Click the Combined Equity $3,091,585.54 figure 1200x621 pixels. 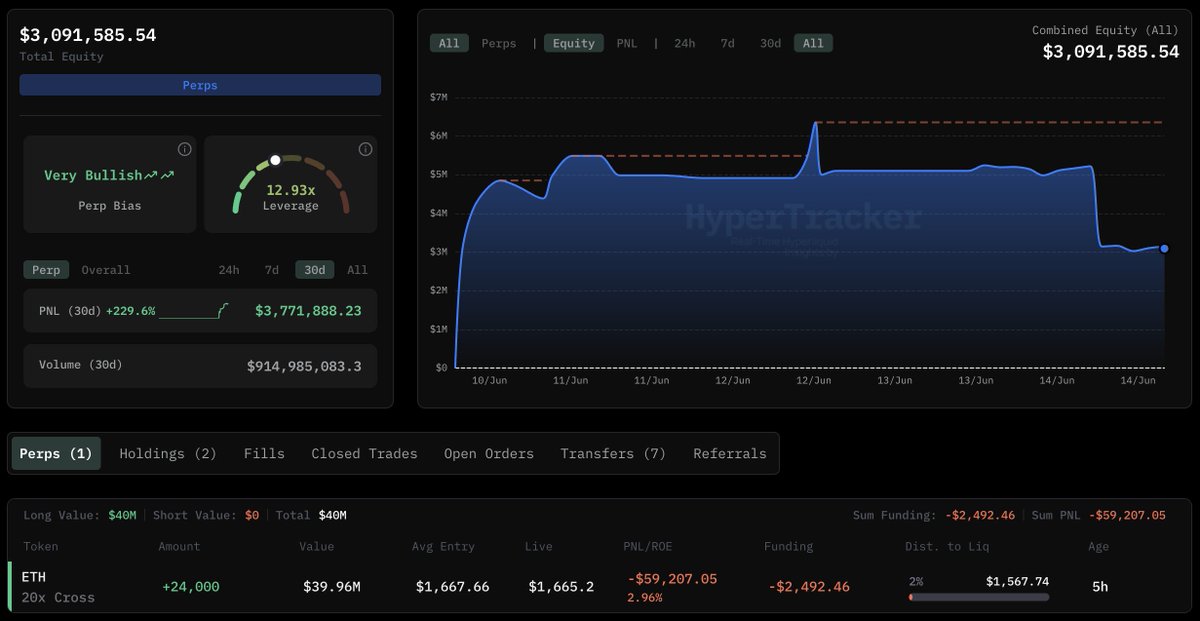[1111, 51]
